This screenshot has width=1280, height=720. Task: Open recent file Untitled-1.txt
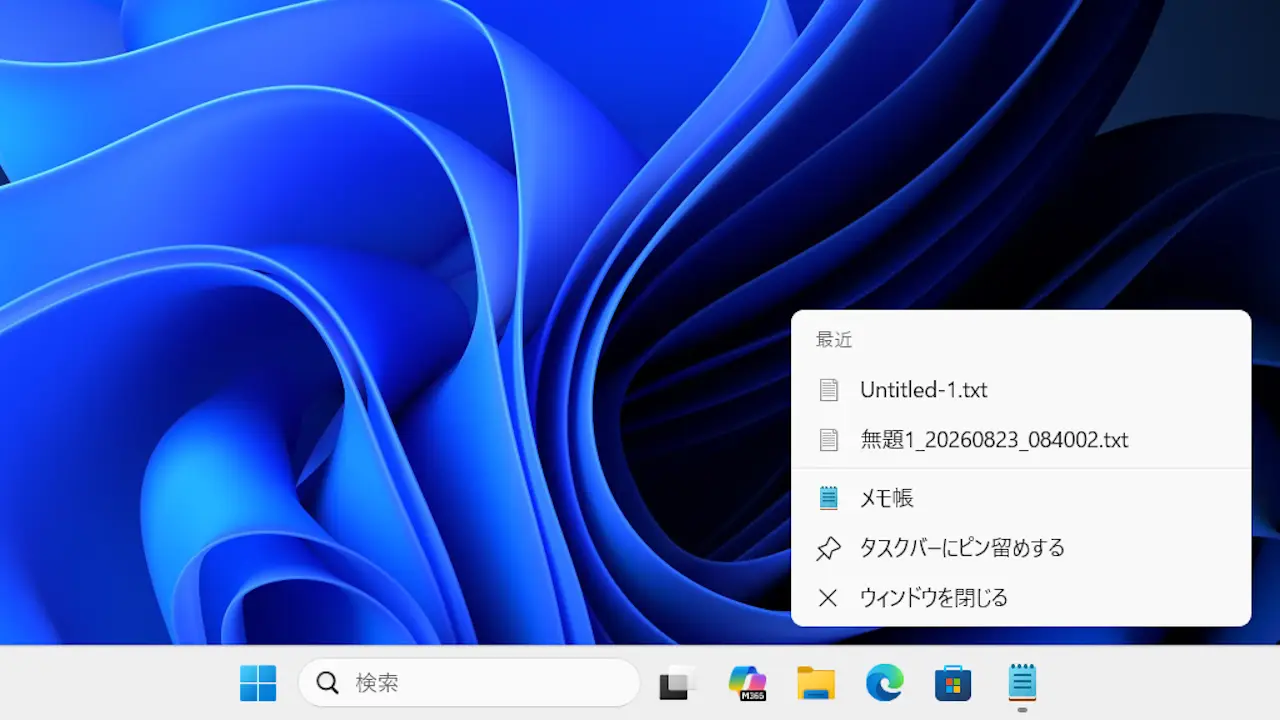pos(1021,390)
